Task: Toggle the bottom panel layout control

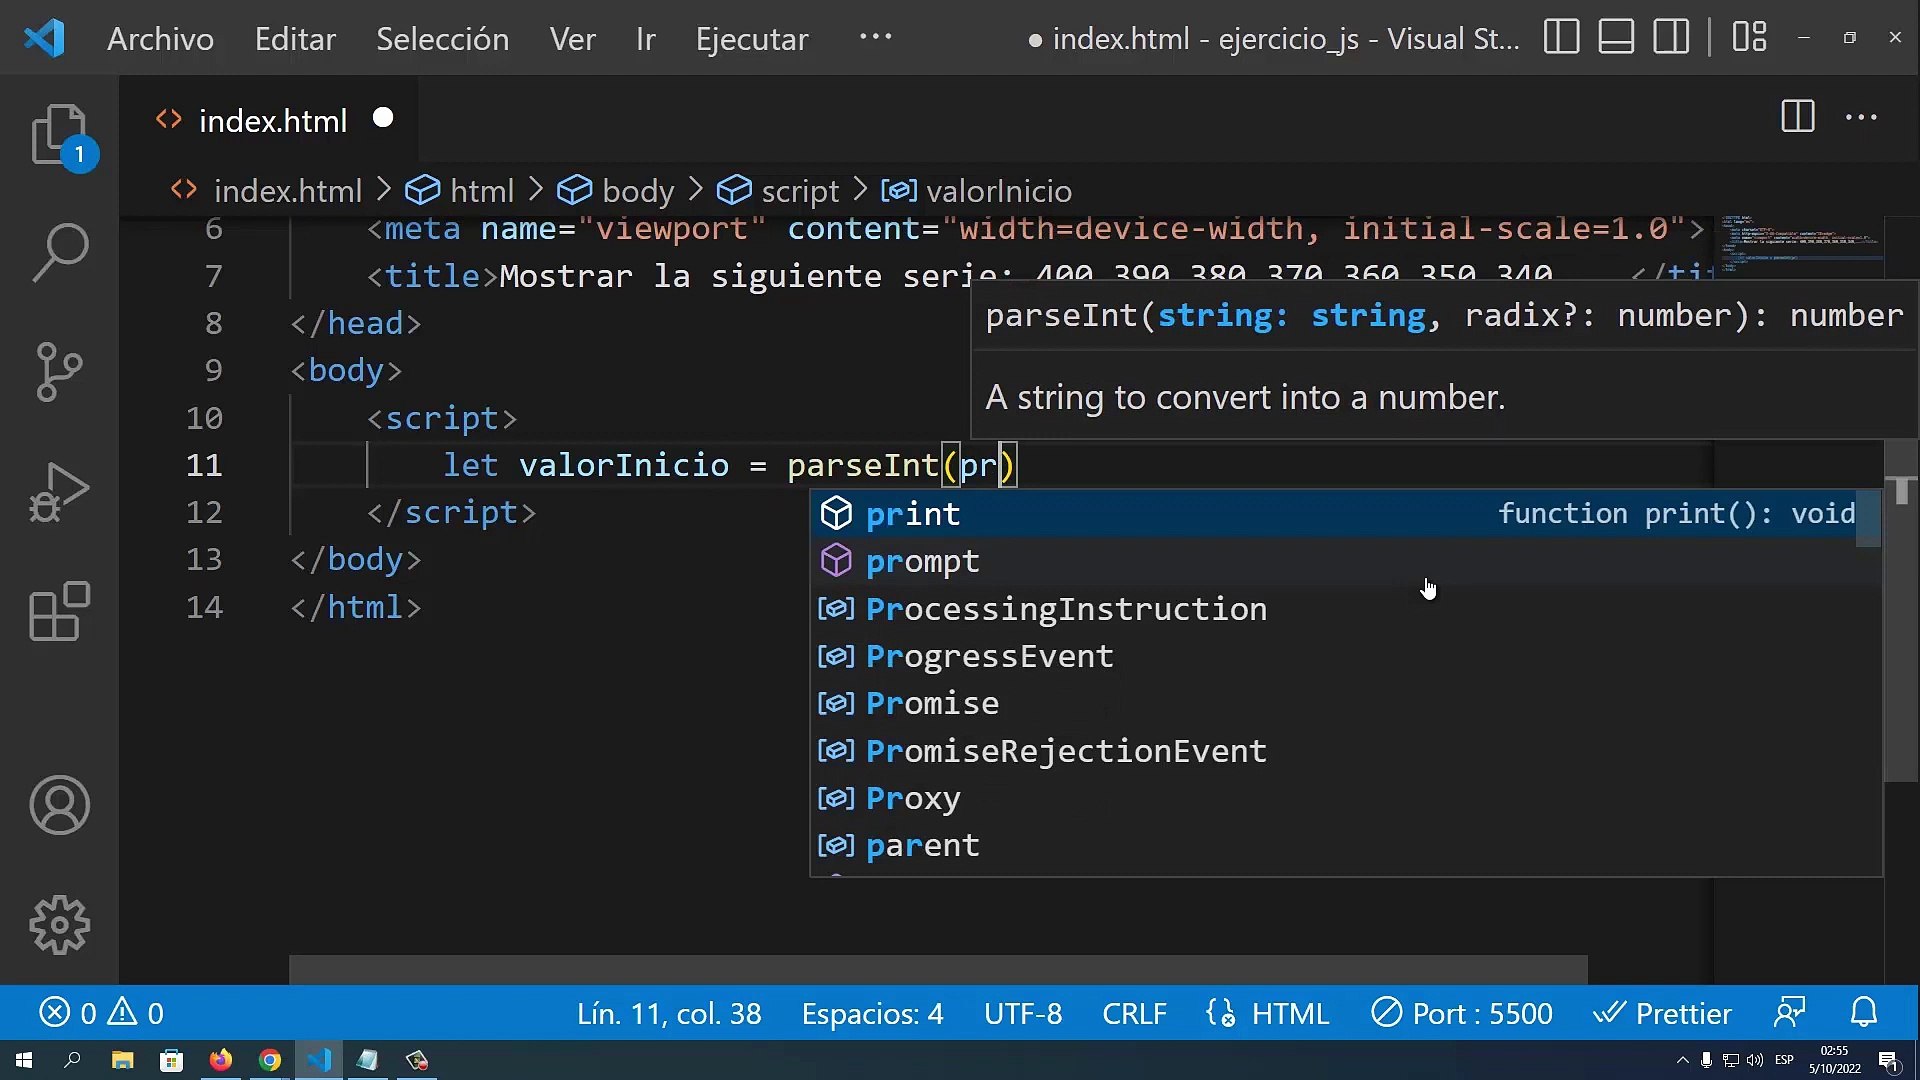Action: [1616, 37]
